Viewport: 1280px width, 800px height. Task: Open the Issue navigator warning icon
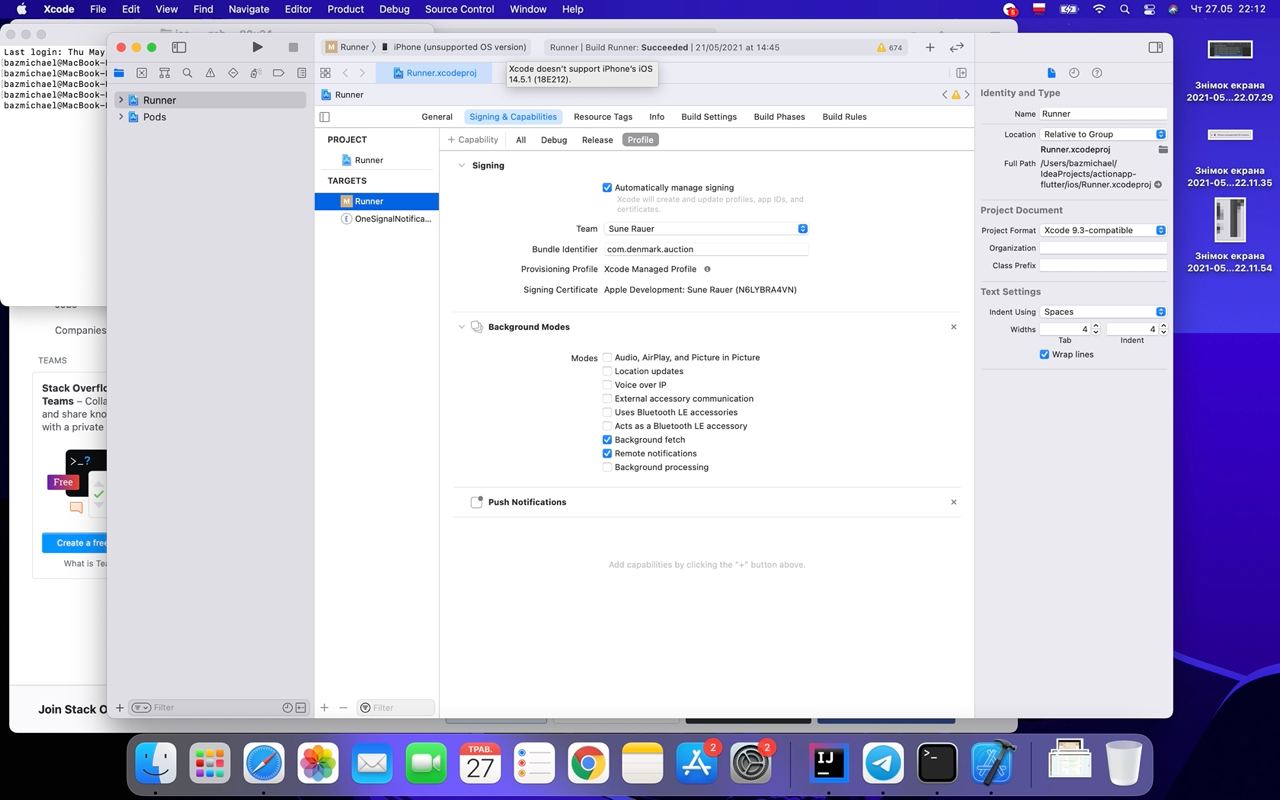(x=210, y=73)
